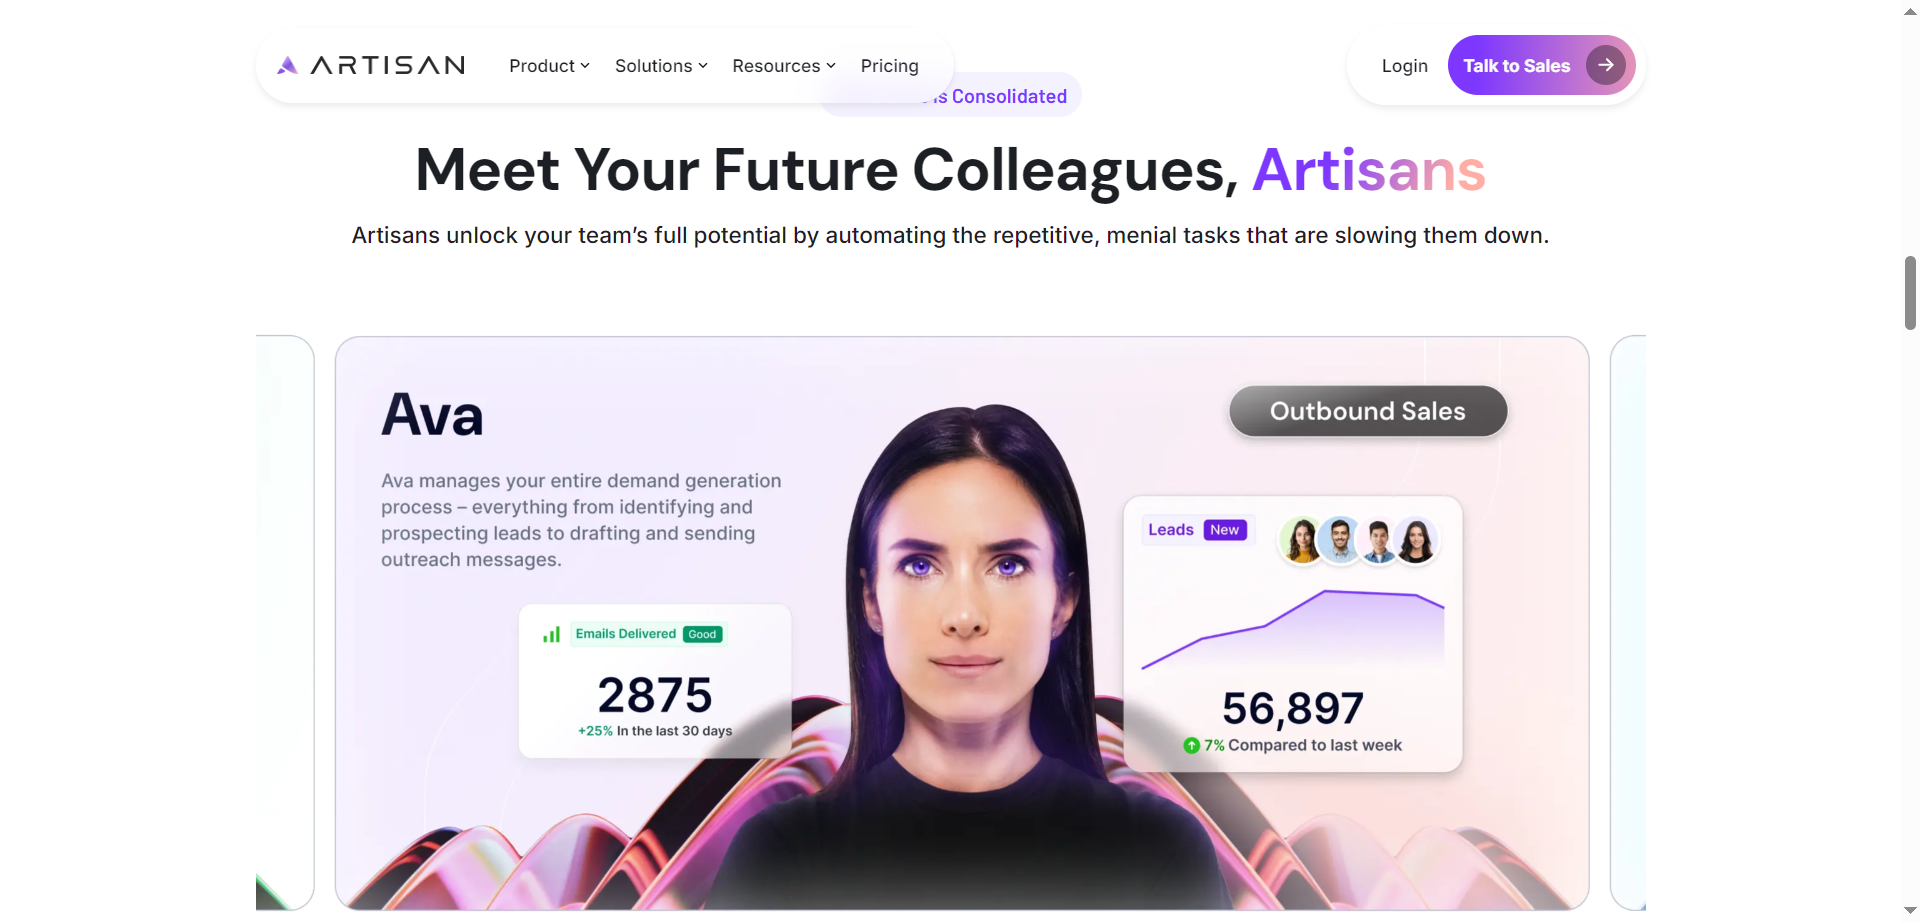Expand the Solutions dropdown menu
Image resolution: width=1920 pixels, height=922 pixels.
[x=661, y=66]
